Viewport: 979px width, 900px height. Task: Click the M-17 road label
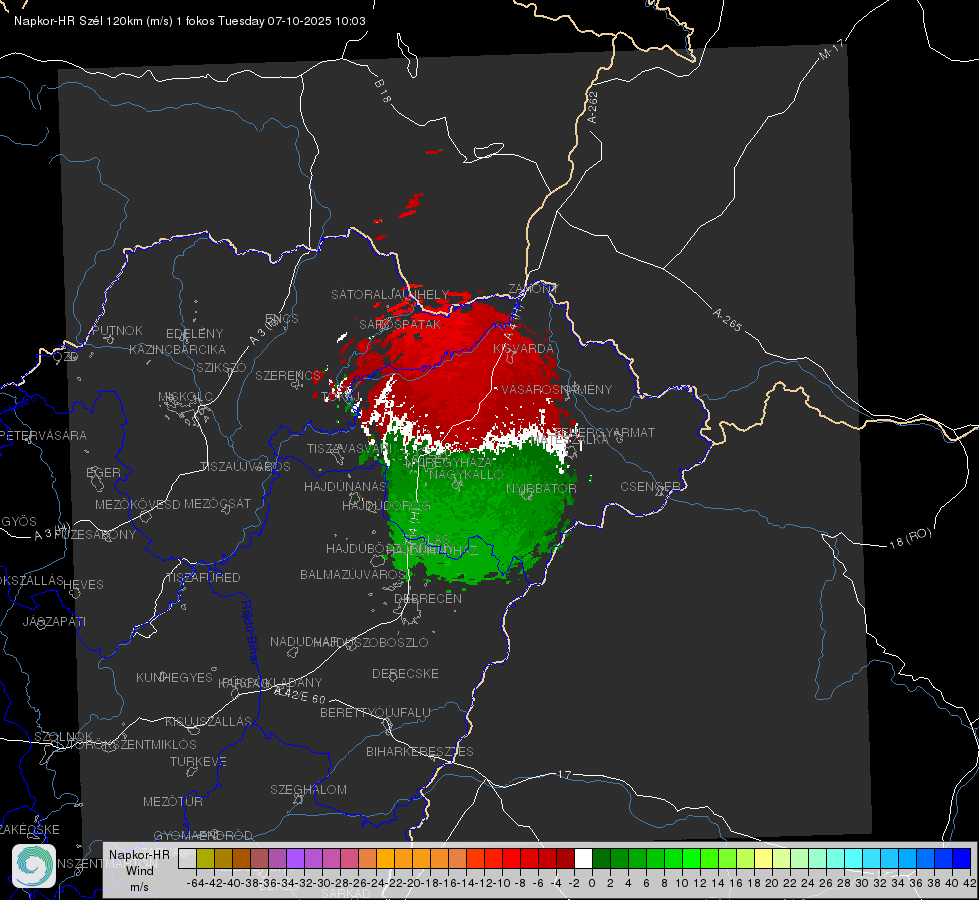(830, 49)
